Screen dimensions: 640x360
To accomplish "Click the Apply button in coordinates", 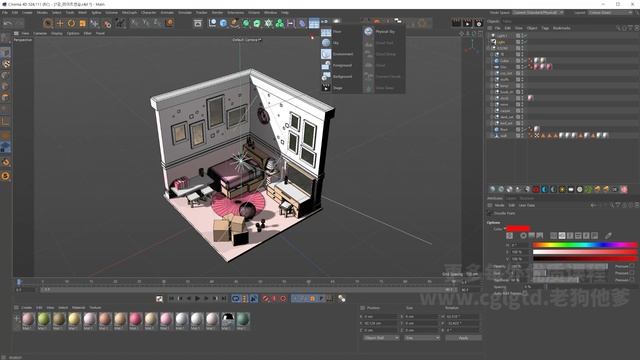I will click(463, 338).
